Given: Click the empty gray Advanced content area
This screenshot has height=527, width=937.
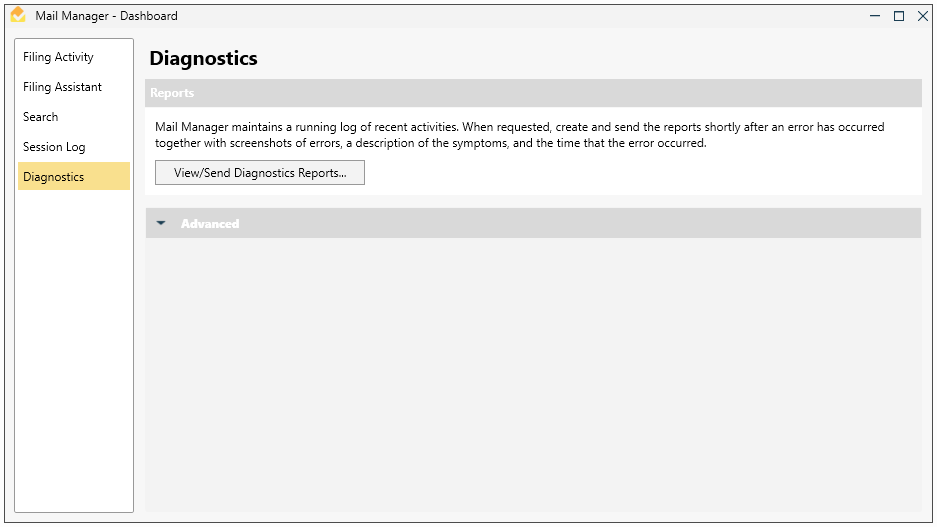Looking at the screenshot, I should point(533,375).
